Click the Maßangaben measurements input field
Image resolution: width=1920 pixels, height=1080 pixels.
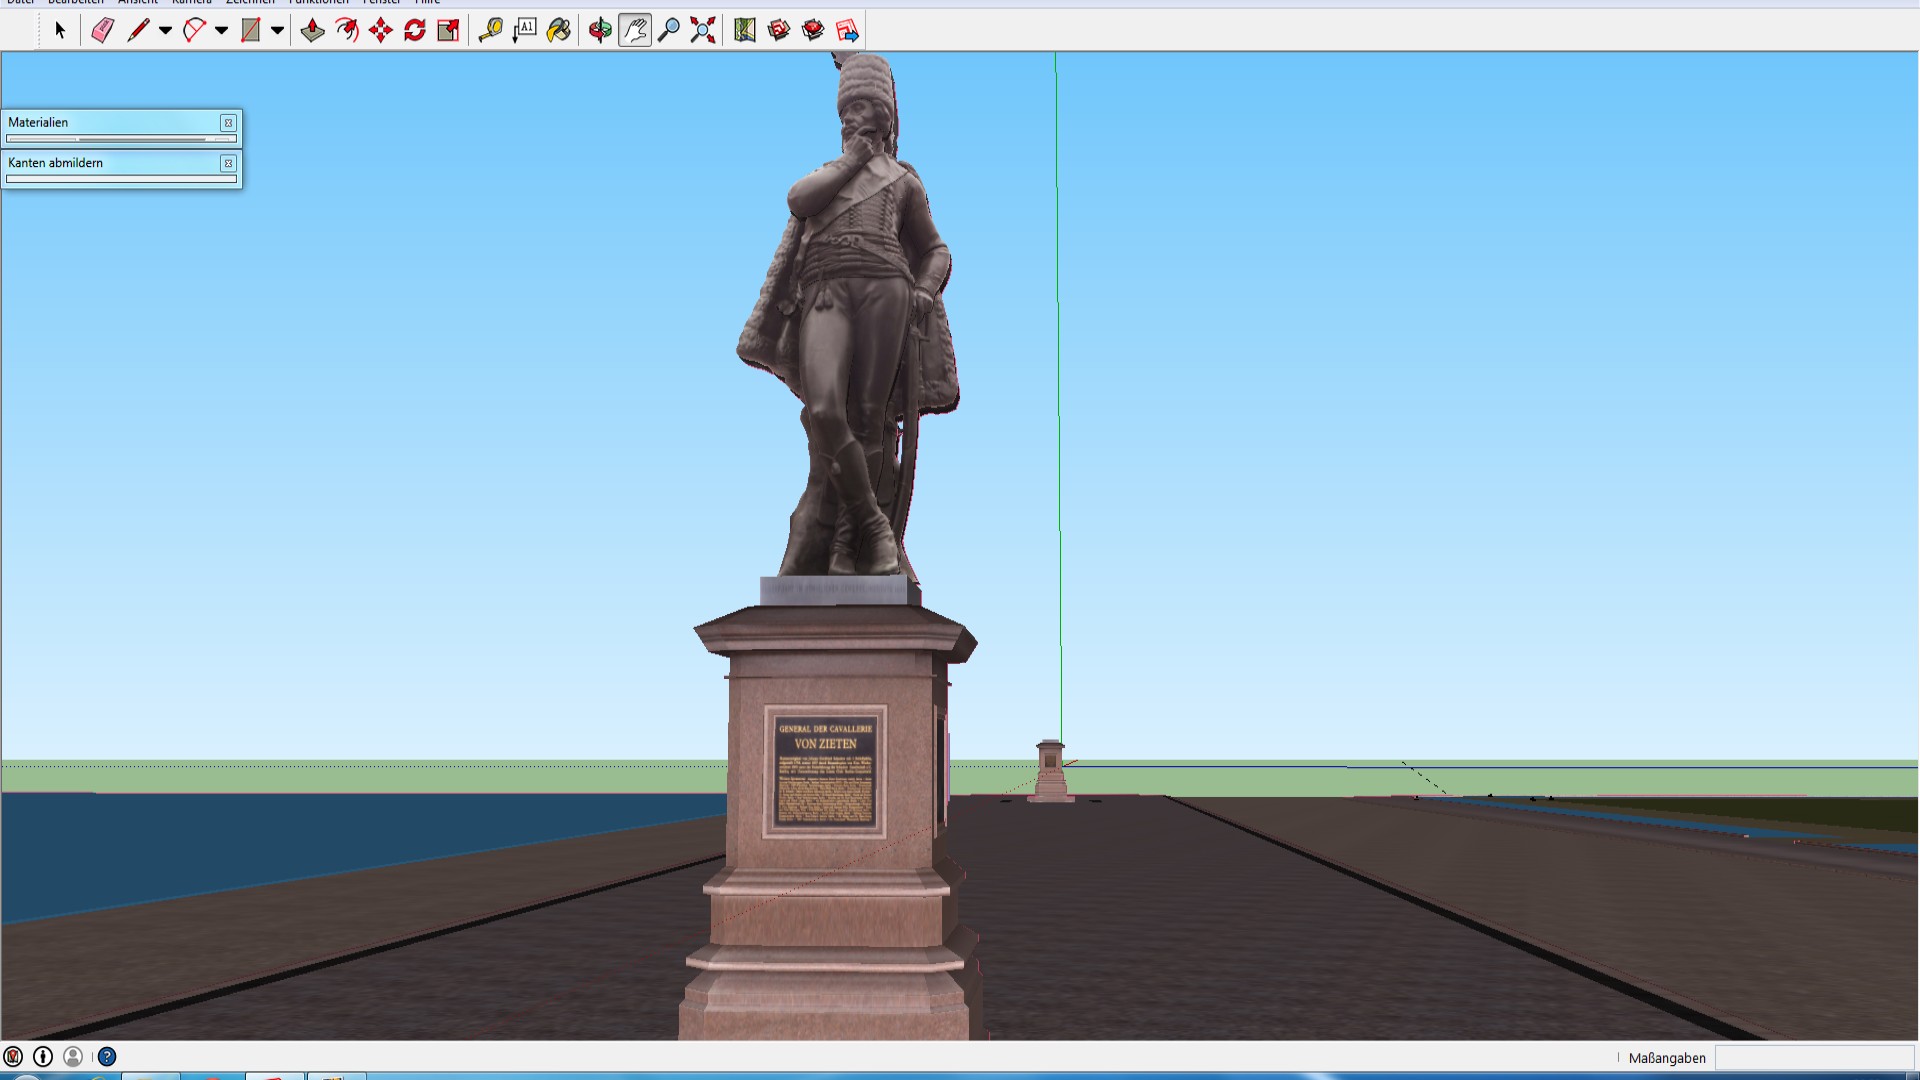click(1813, 1058)
